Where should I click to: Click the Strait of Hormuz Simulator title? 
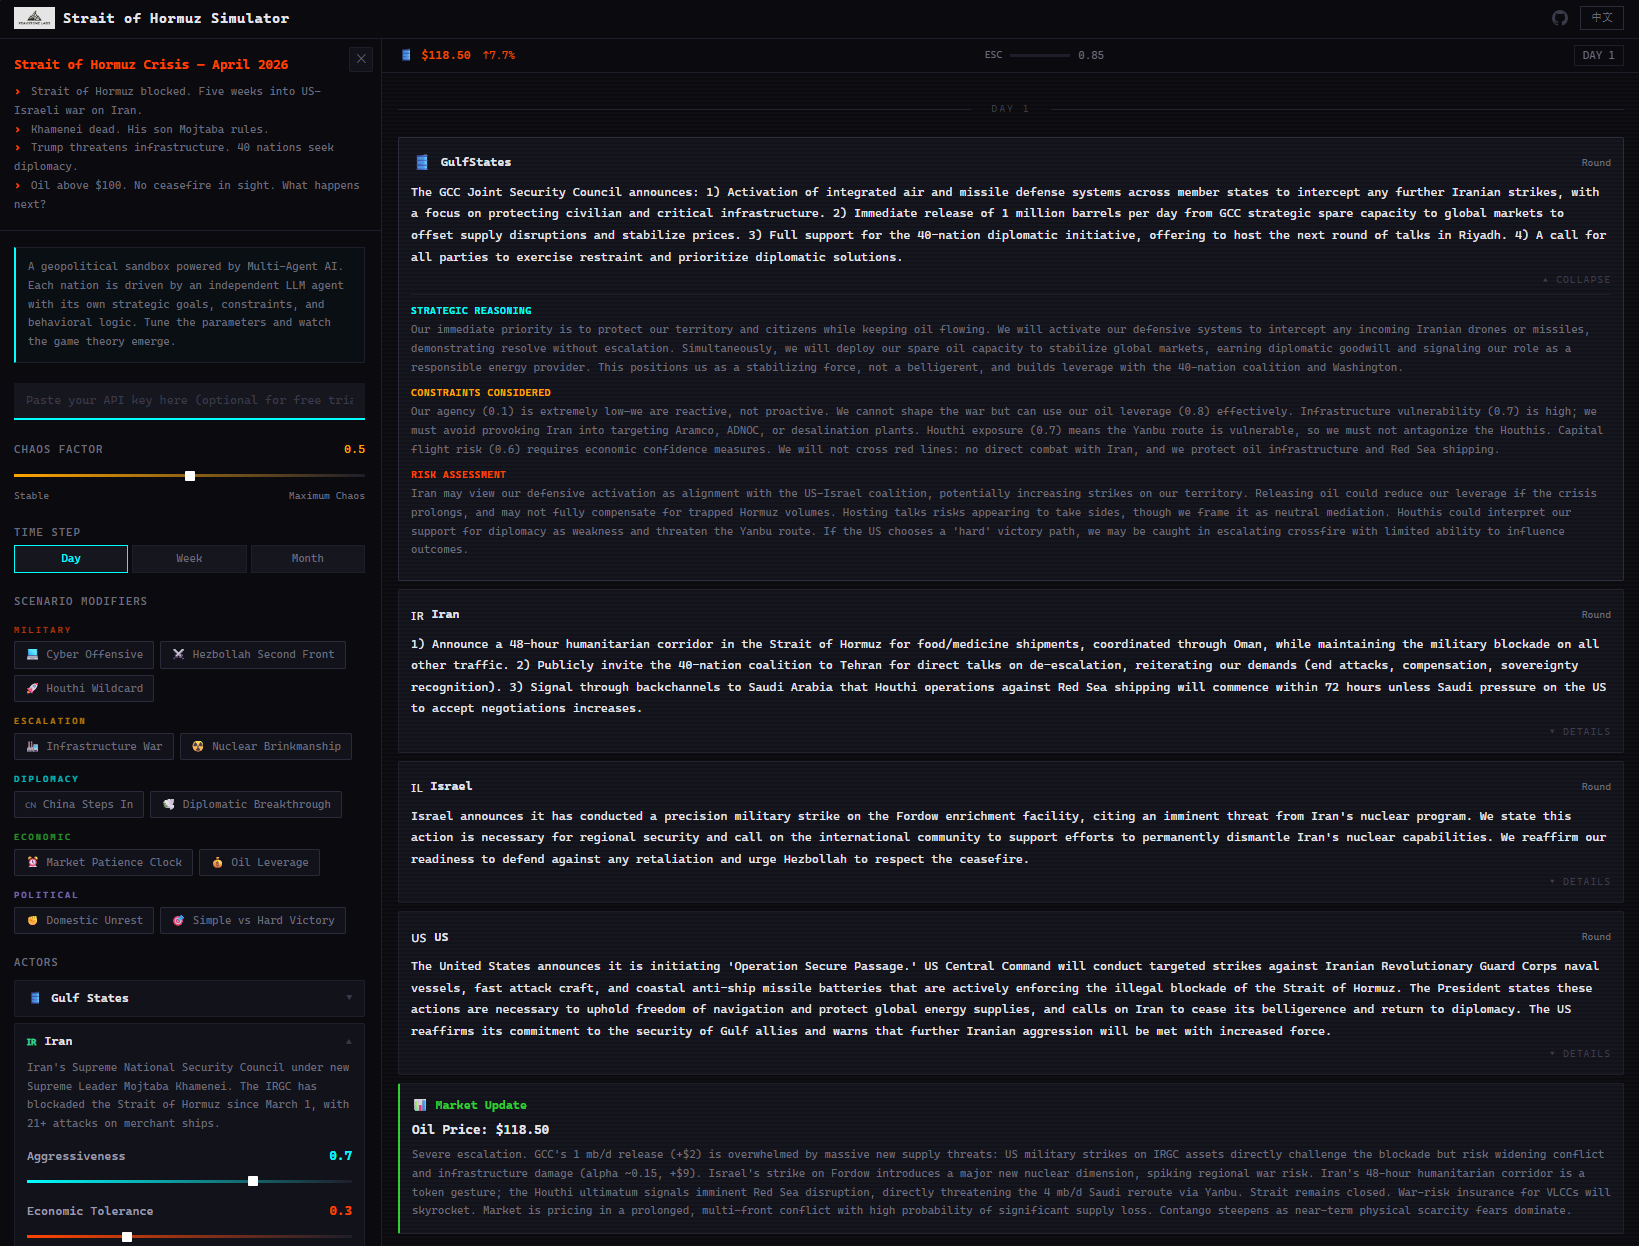[x=176, y=18]
